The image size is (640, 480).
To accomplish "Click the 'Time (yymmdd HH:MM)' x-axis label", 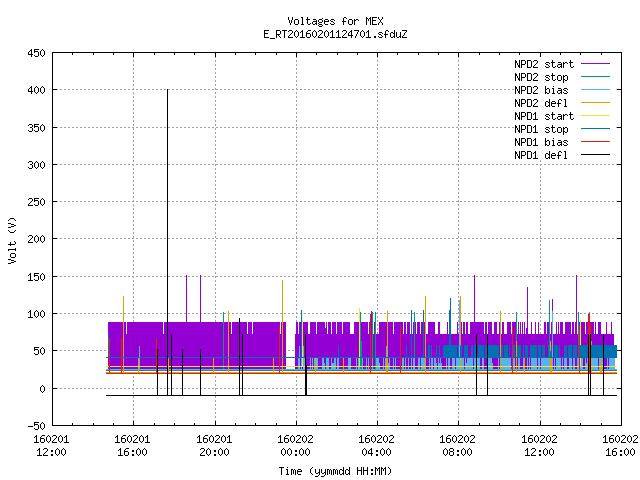I will 335,471.
